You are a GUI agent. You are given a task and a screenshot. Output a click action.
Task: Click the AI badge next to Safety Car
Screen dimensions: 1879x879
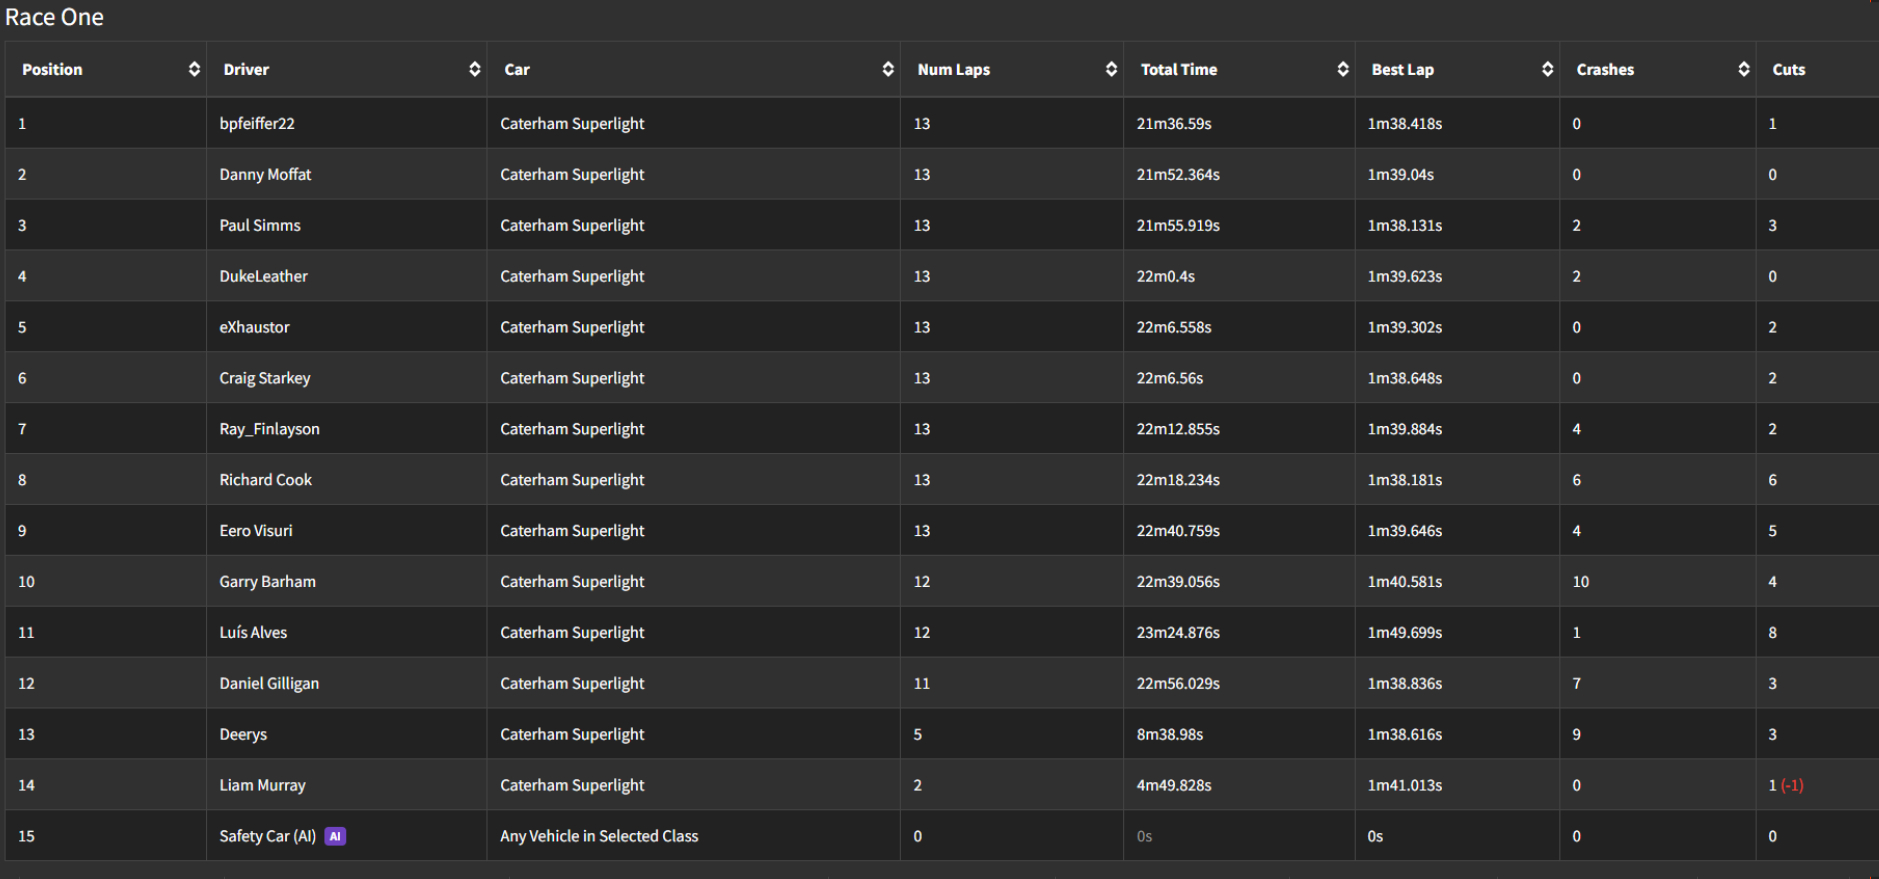click(x=336, y=836)
